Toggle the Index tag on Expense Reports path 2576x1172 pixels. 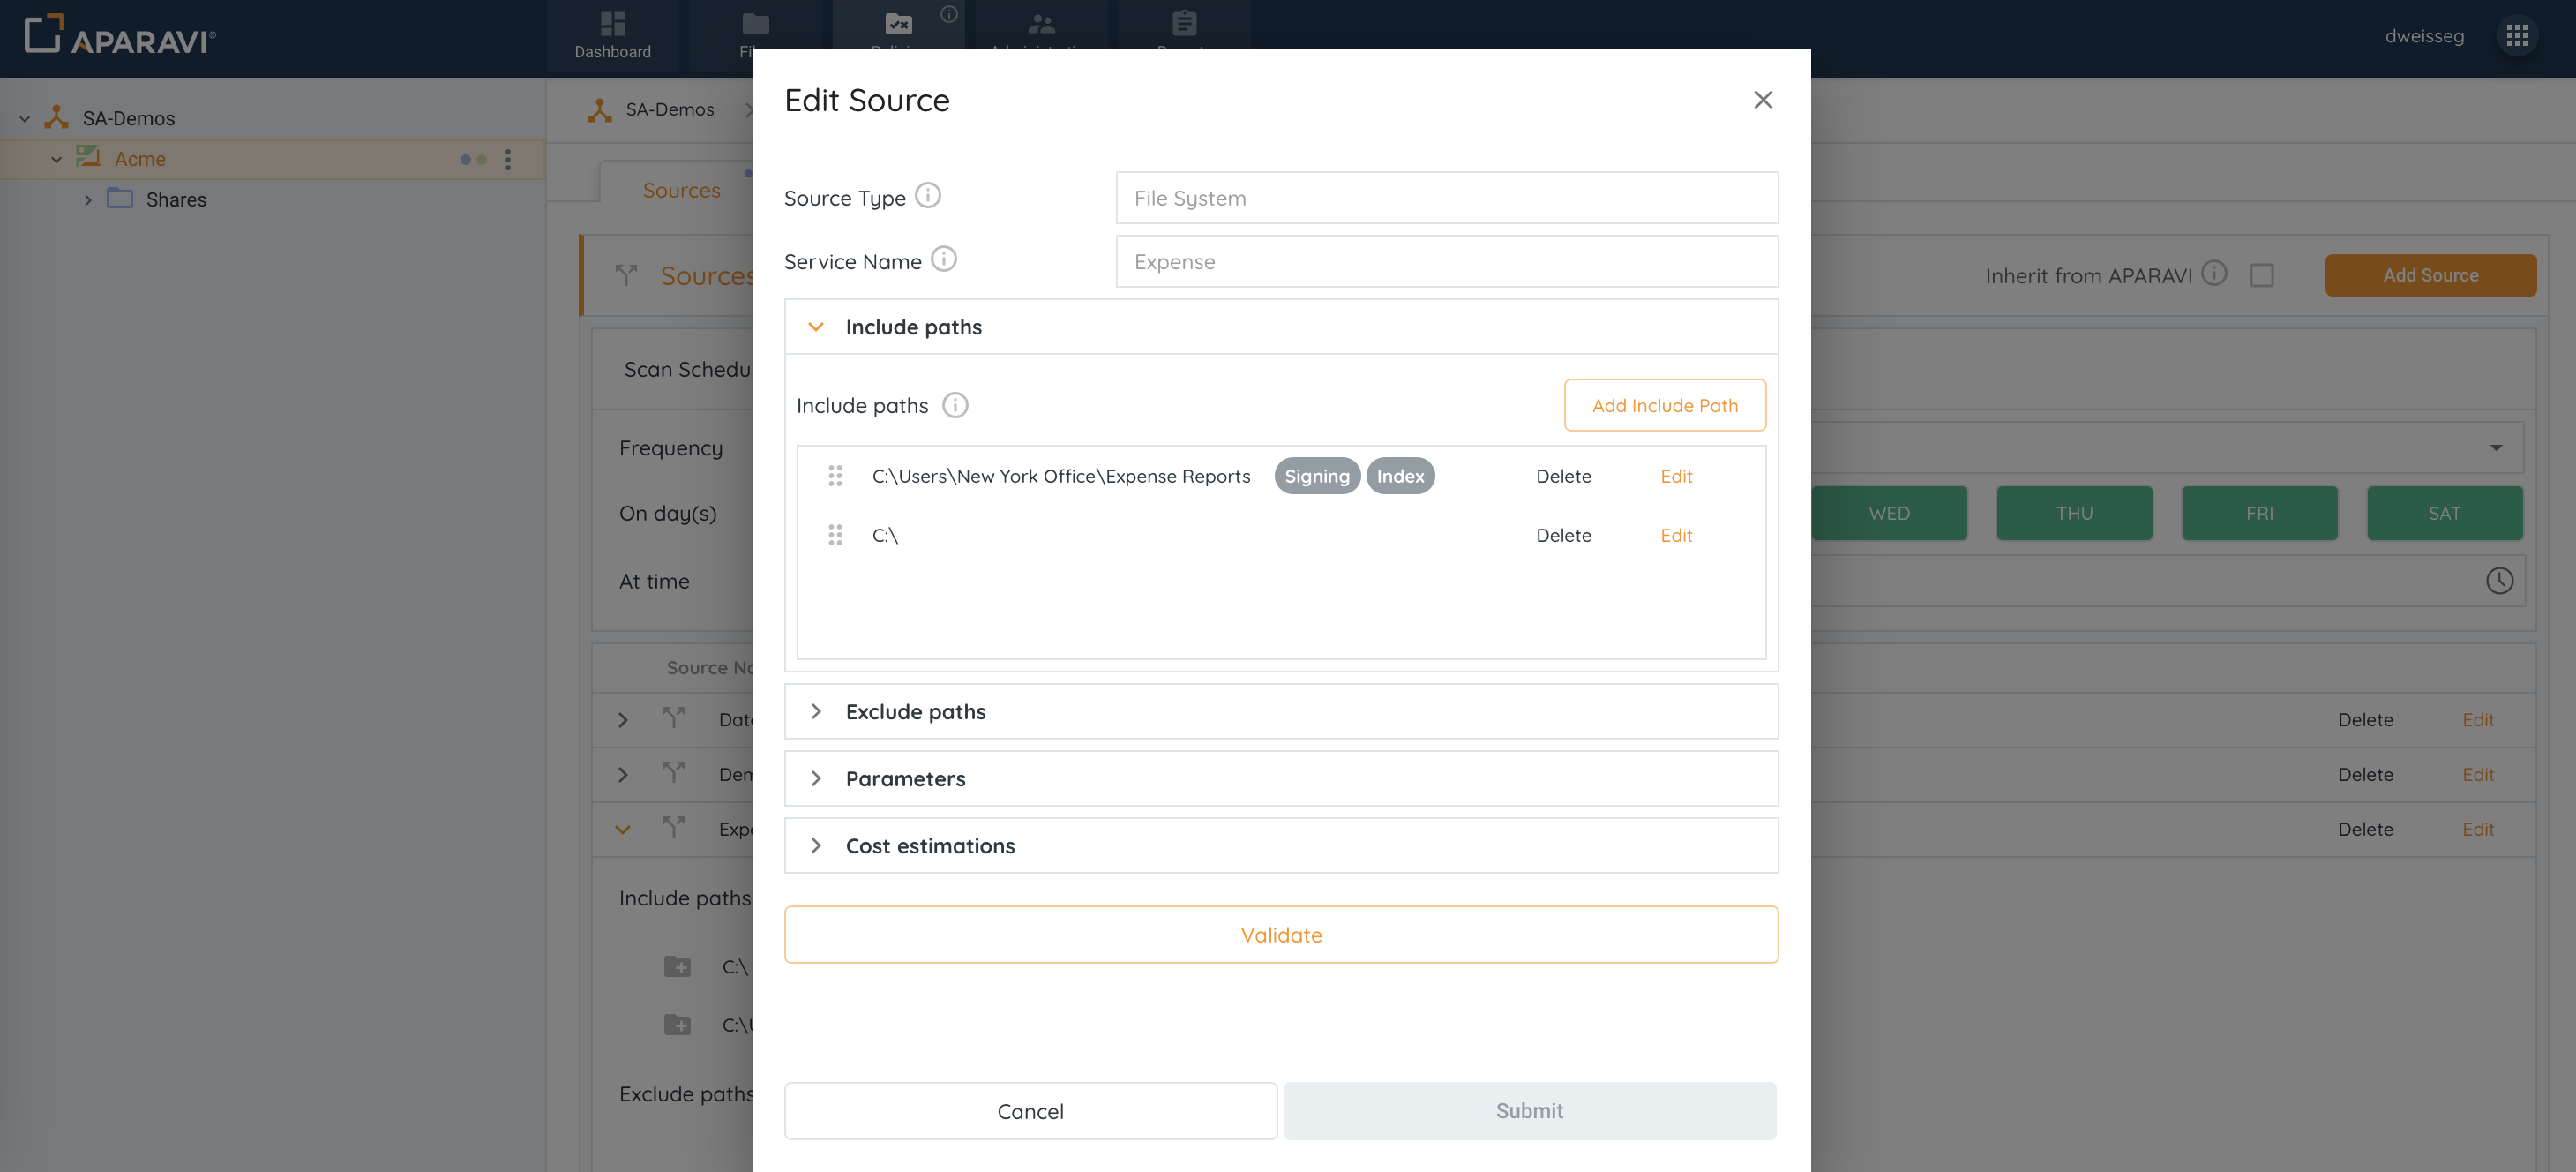(1399, 476)
